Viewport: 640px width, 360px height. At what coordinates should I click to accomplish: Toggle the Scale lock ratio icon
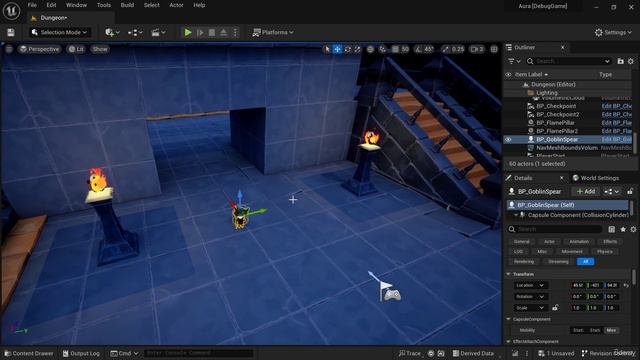pyautogui.click(x=555, y=307)
